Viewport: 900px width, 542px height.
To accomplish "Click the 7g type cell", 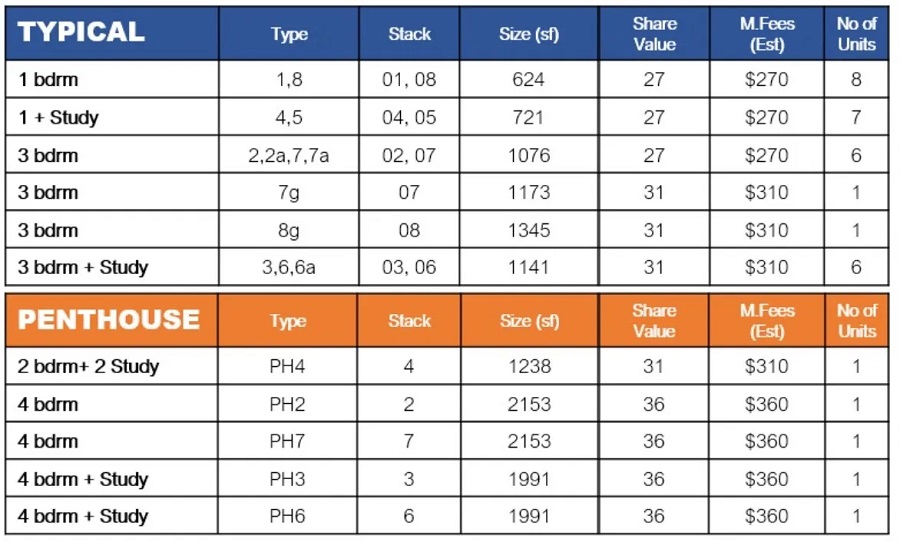I will tap(289, 193).
